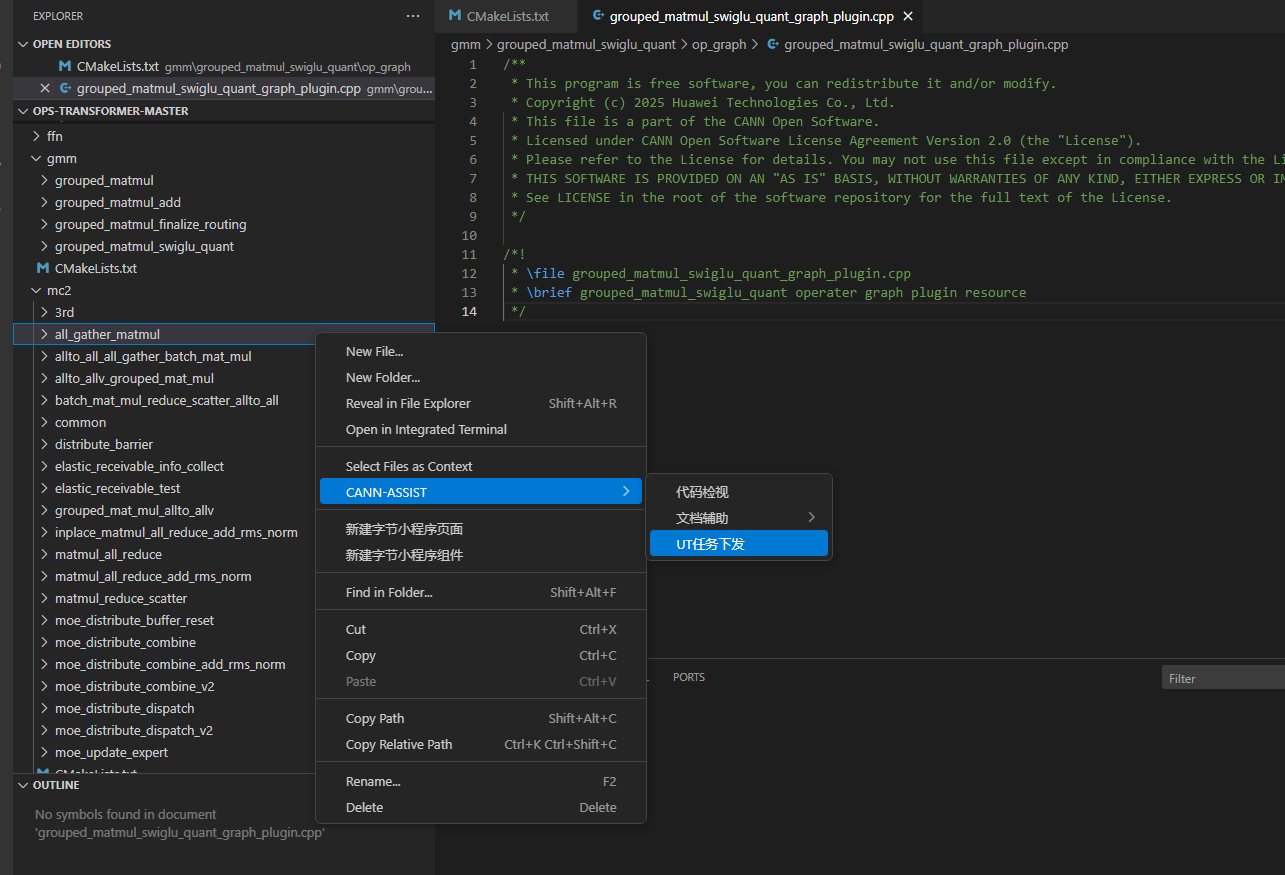Expand the CANN-ASSIST submenu arrow
This screenshot has width=1285, height=875.
coord(626,491)
